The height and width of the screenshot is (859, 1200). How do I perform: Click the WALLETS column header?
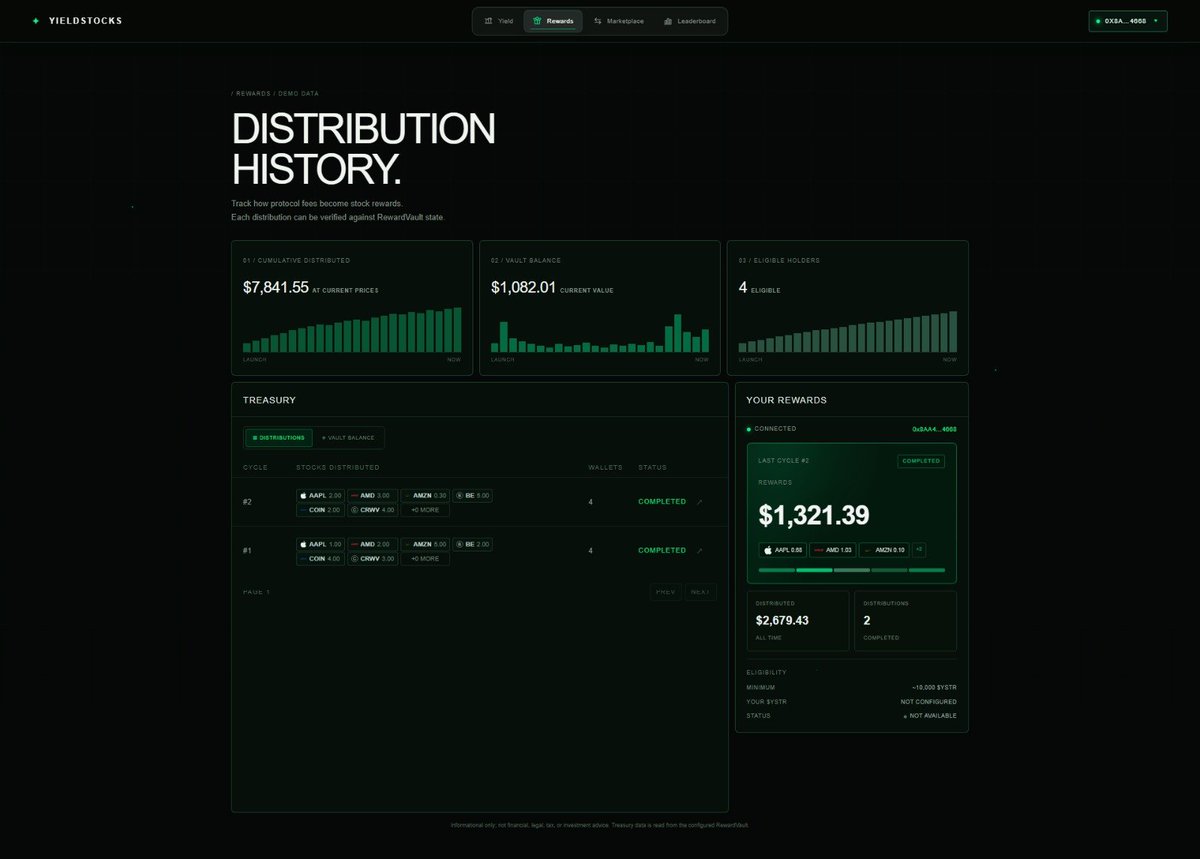tap(606, 467)
